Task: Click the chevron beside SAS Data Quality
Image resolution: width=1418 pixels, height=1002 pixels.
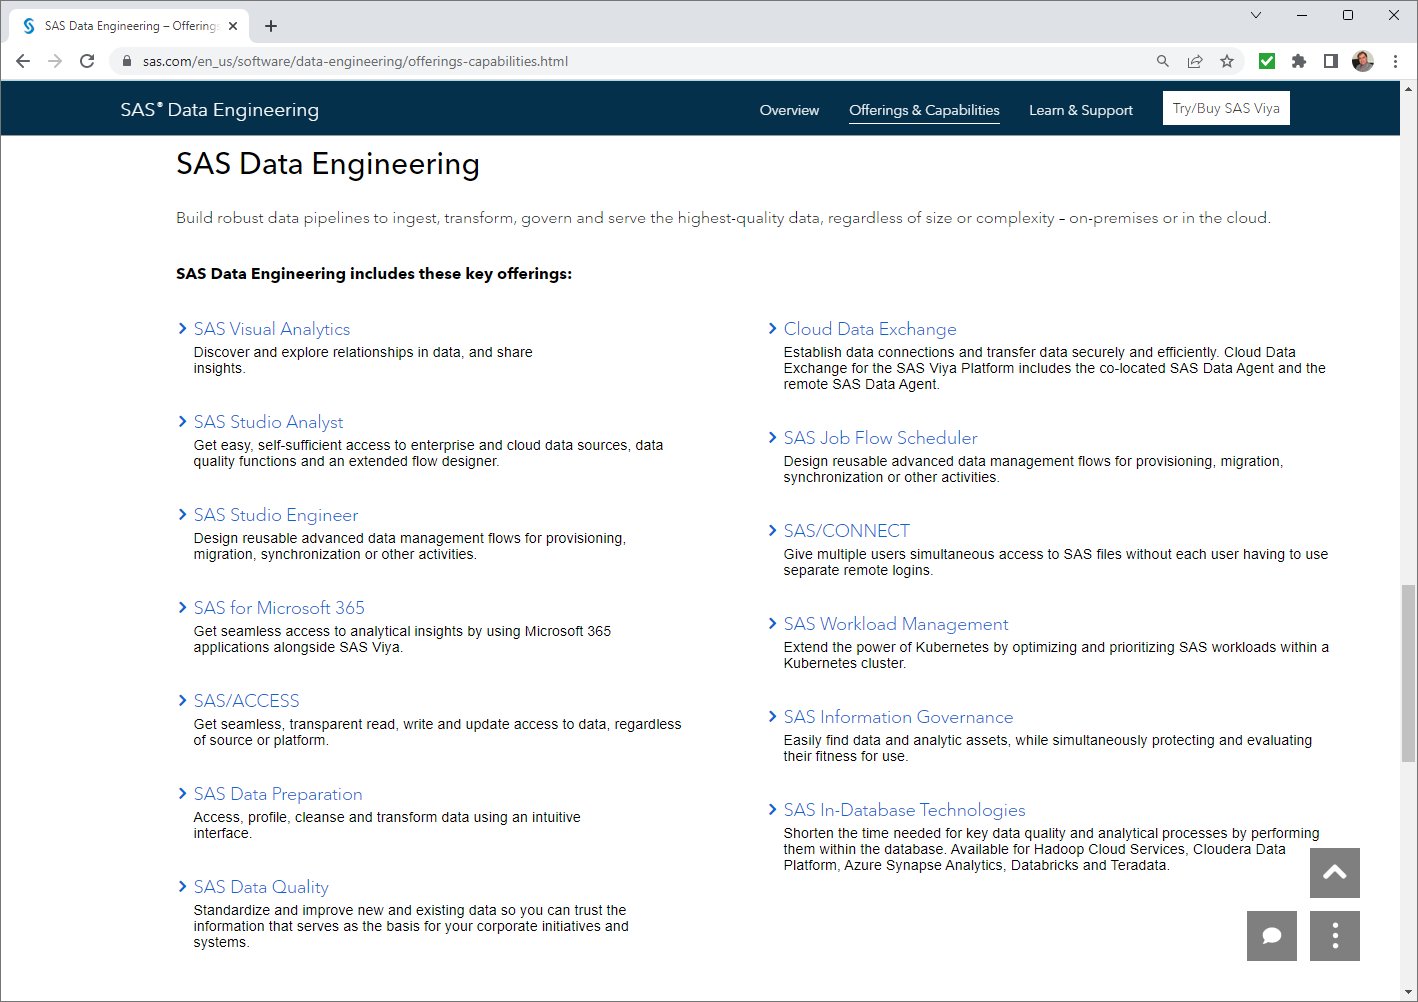Action: 182,886
